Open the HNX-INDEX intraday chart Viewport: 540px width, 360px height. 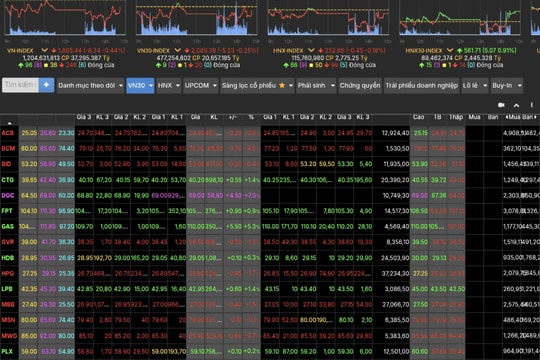[x=328, y=18]
